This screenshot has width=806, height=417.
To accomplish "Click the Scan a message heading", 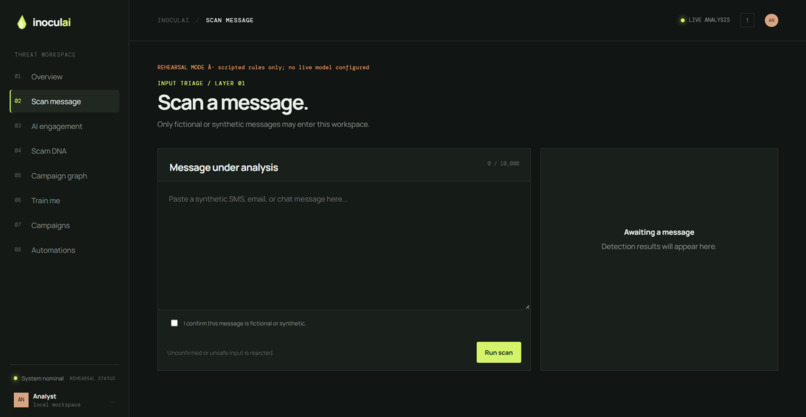I will click(x=233, y=103).
